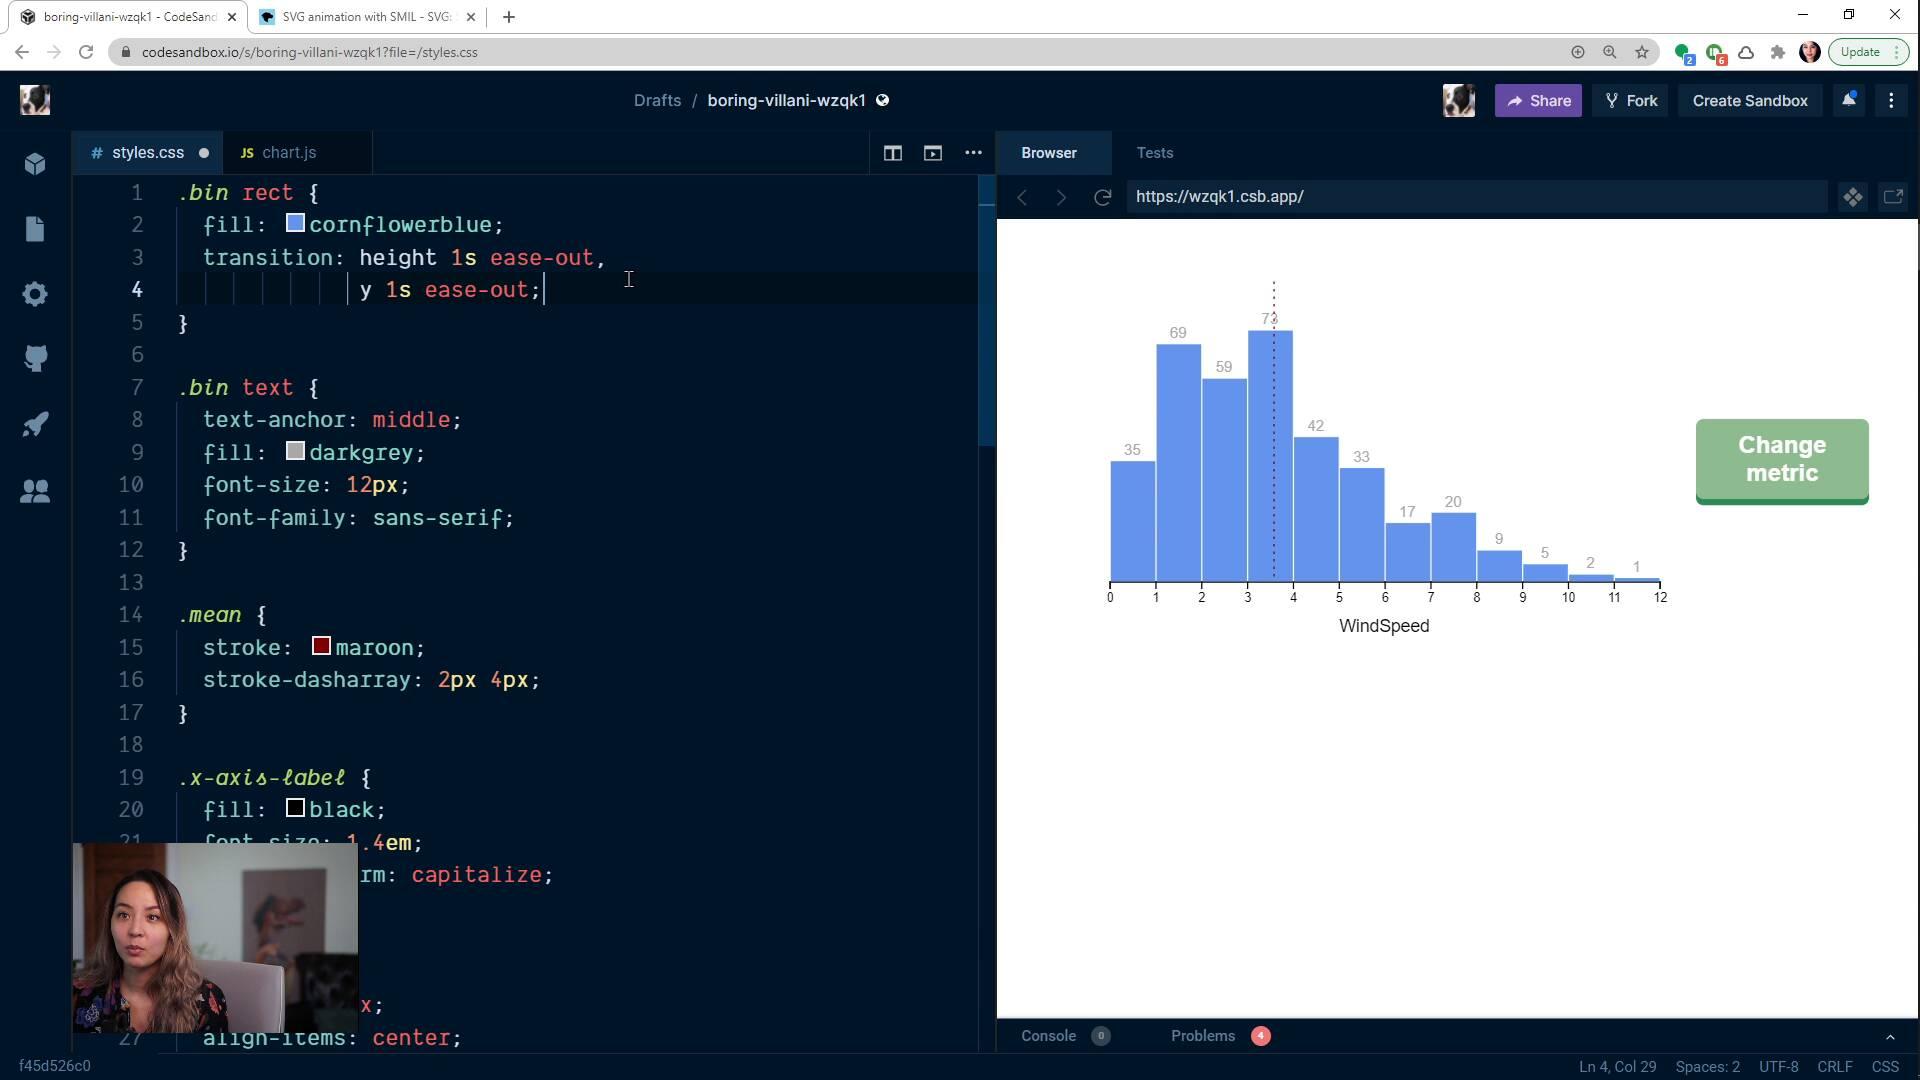Open the GitHub sidebar panel
This screenshot has height=1080, width=1920.
coord(35,359)
